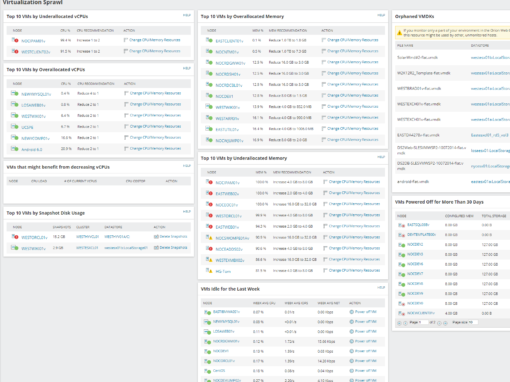The width and height of the screenshot is (510, 382).
Task: Click status icon beside NEWYMYSQL01v in Overallocated vCPUs
Action: pos(15,94)
